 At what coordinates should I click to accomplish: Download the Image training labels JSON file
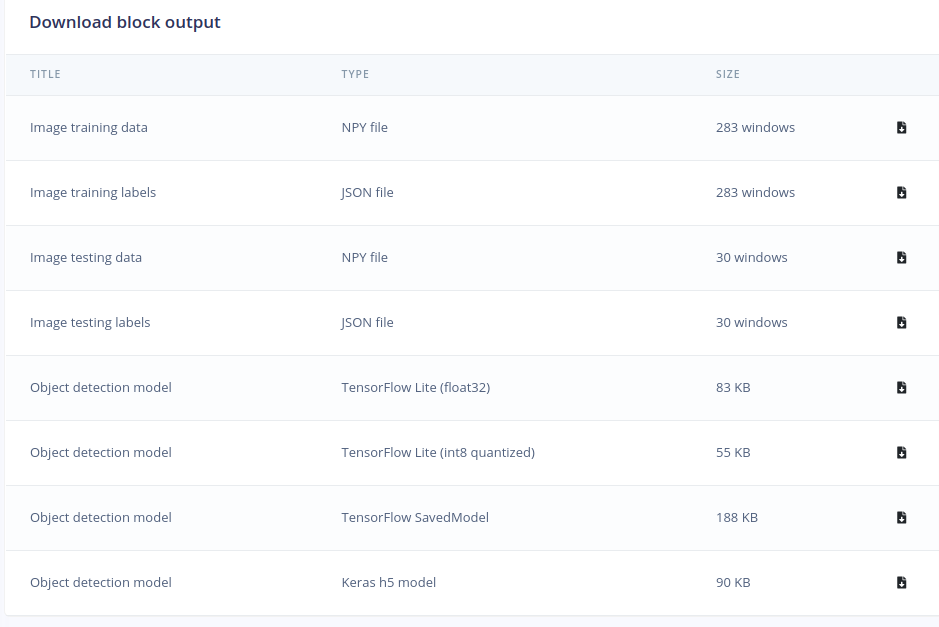pyautogui.click(x=901, y=192)
